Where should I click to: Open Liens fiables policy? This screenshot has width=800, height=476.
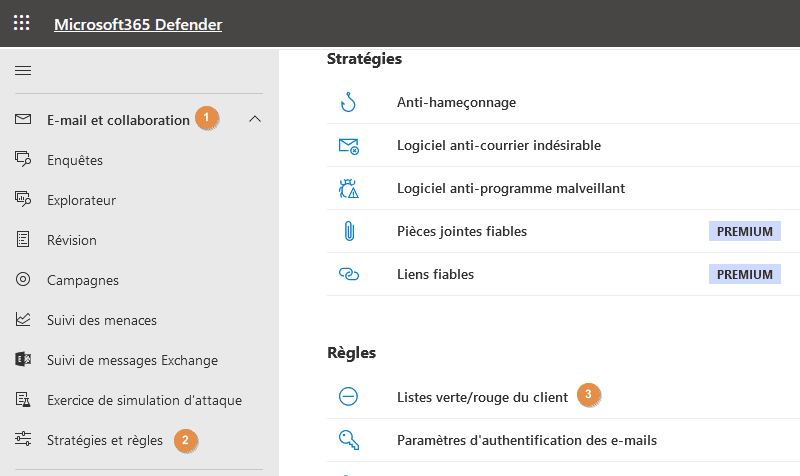point(435,274)
